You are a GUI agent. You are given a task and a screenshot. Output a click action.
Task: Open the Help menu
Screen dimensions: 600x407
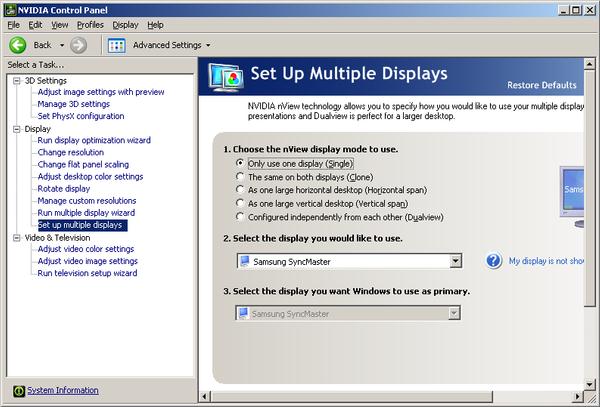tap(155, 25)
